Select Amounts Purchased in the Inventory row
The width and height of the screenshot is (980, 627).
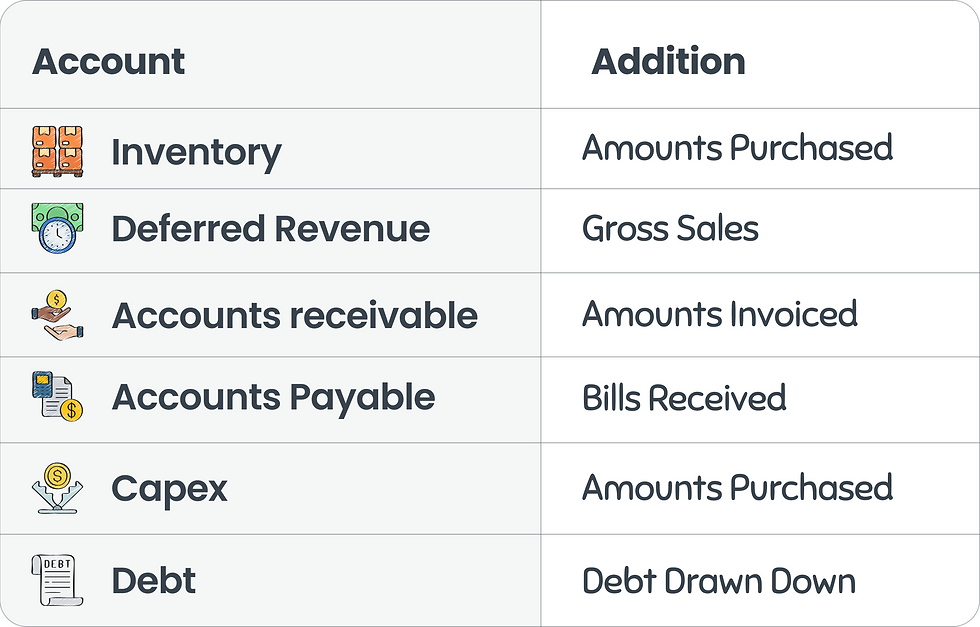tap(737, 148)
